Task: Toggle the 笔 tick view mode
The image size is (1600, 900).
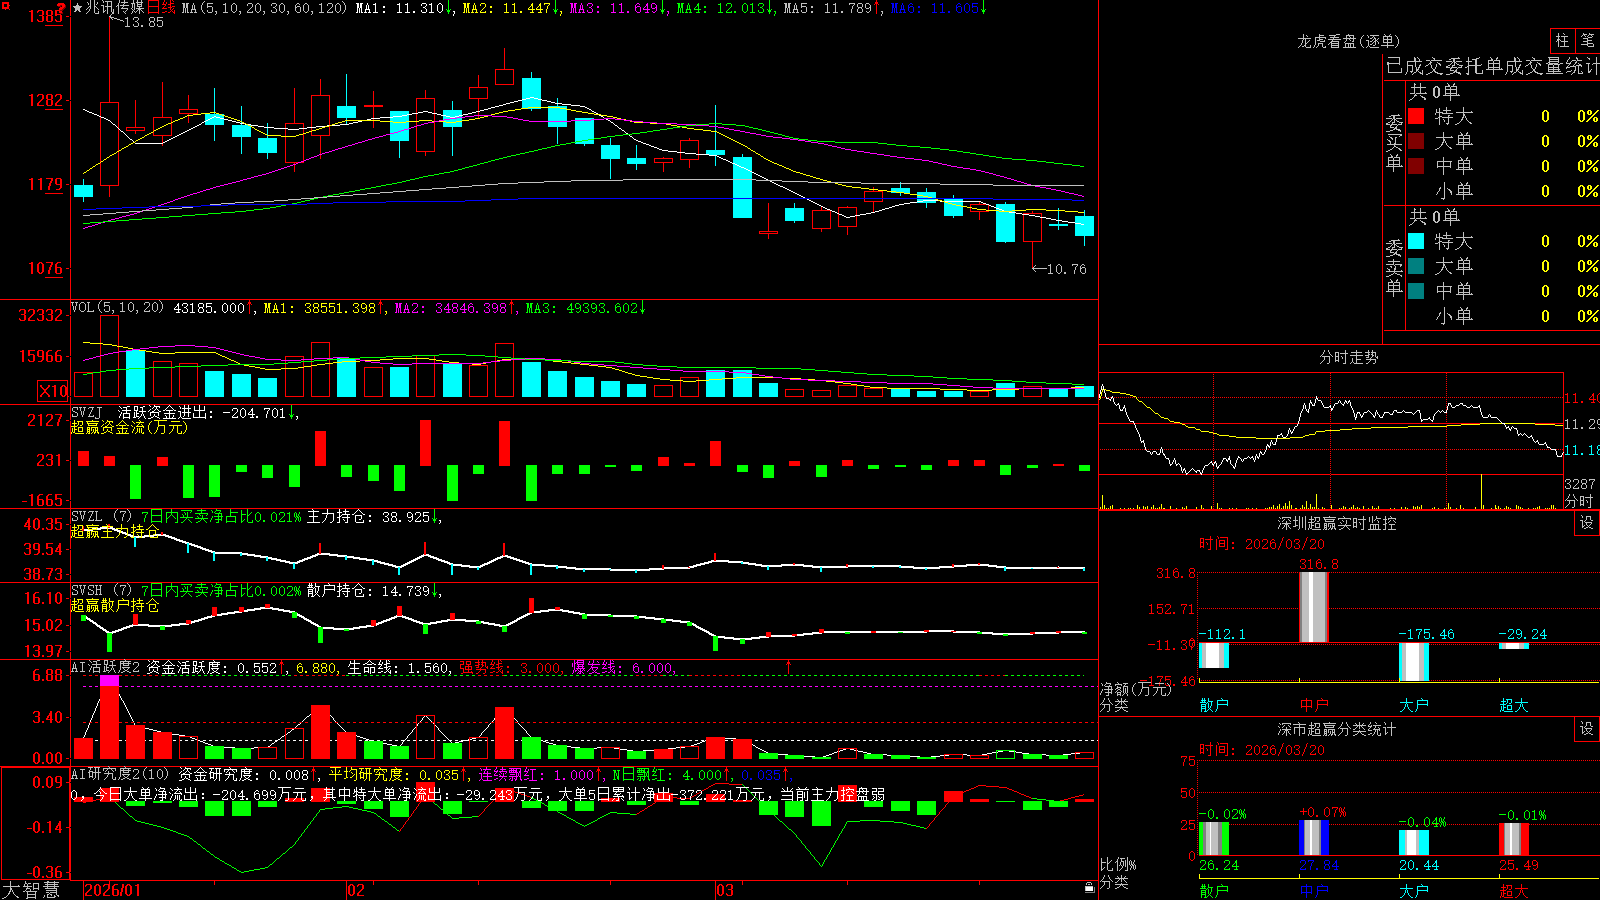Action: (x=1587, y=41)
